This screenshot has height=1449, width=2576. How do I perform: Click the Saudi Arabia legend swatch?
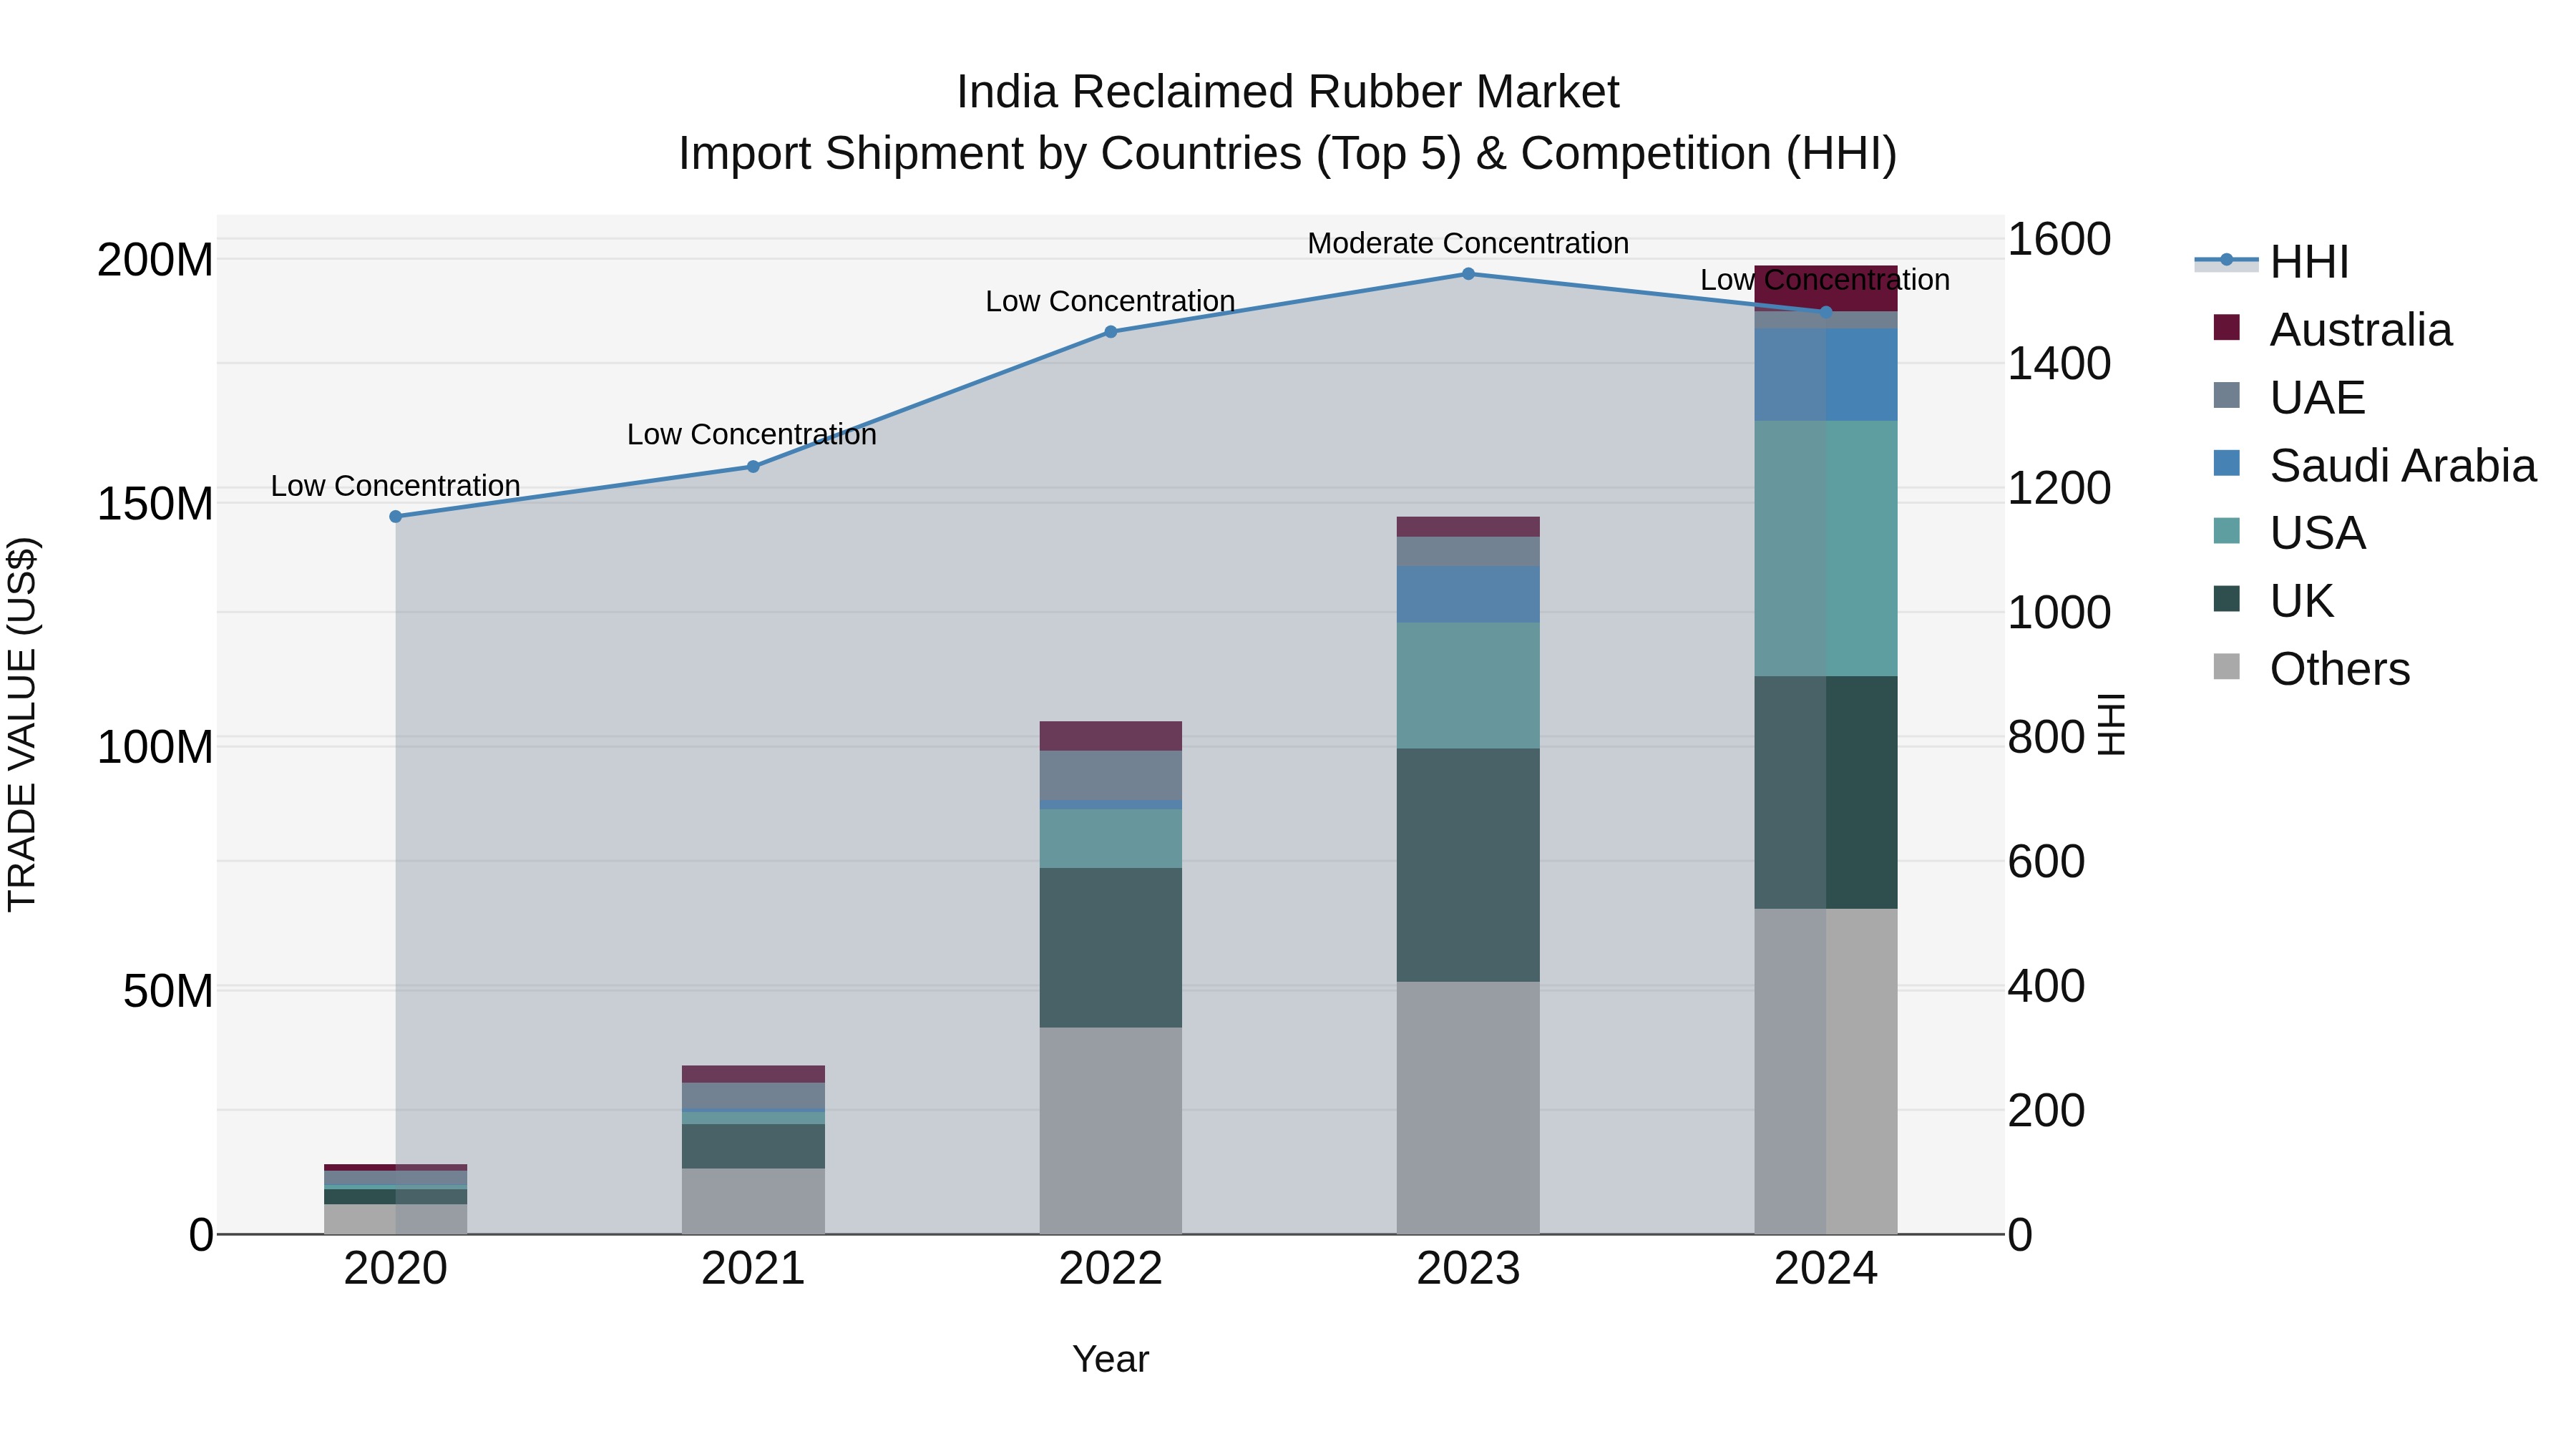pos(2227,464)
